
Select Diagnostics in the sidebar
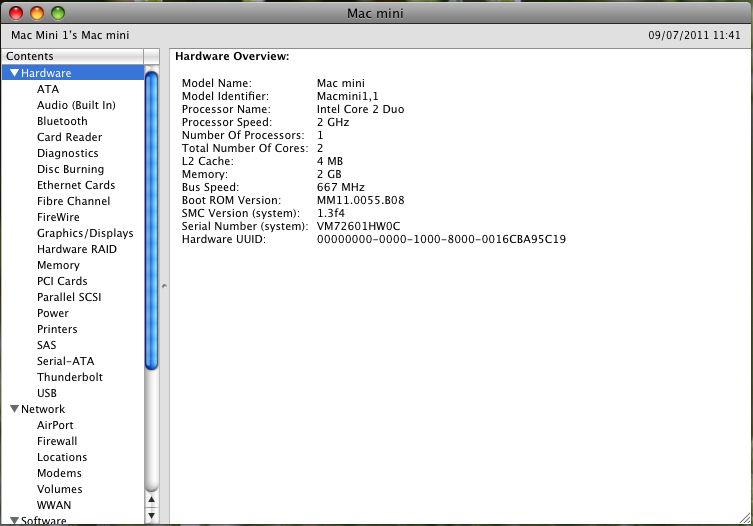pyautogui.click(x=68, y=153)
